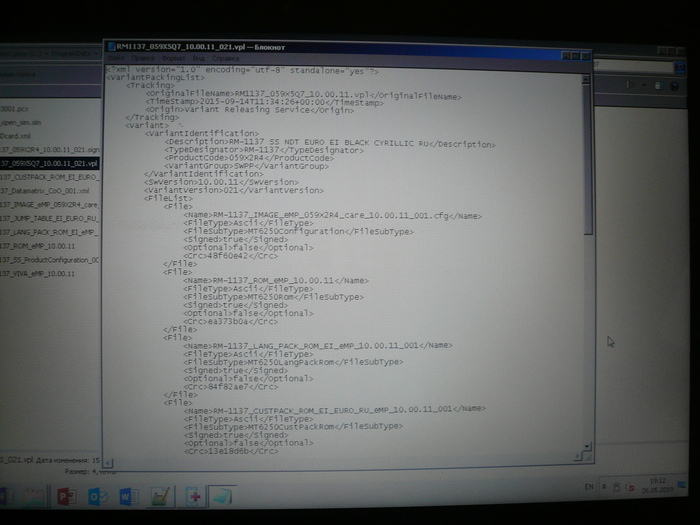700x525 pixels.
Task: Select VIVA_eMP_10.00.11 file in Explorer
Action: [x=38, y=274]
